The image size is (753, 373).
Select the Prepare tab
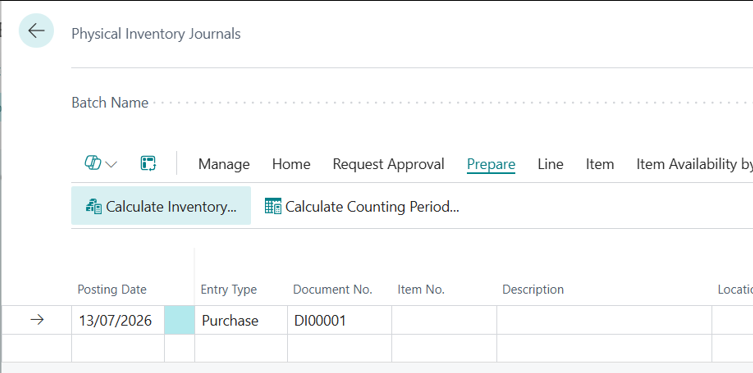point(491,164)
